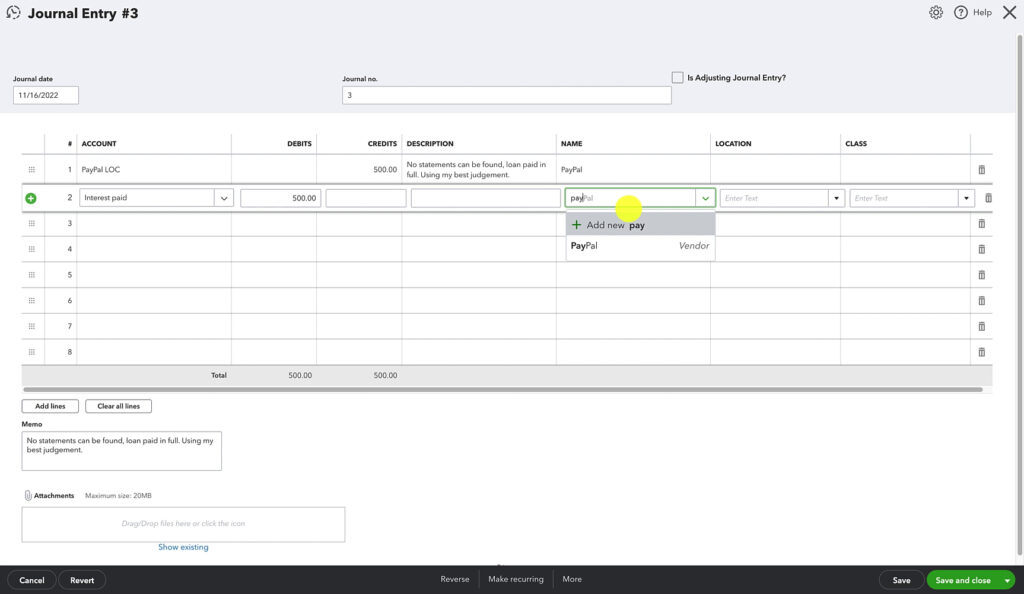Image resolution: width=1024 pixels, height=594 pixels.
Task: Enable the Is Adjusting Journal Entry checkbox
Action: click(x=677, y=77)
